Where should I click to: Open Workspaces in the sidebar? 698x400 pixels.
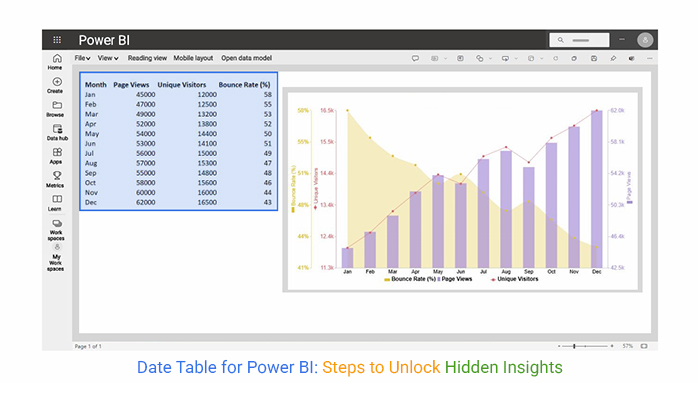click(x=57, y=229)
